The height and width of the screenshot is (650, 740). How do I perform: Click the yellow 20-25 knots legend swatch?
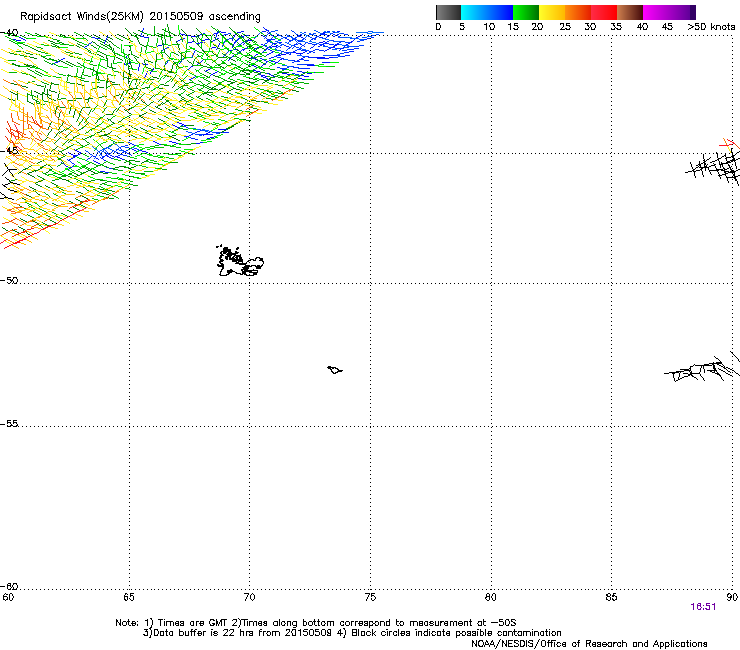pyautogui.click(x=552, y=12)
